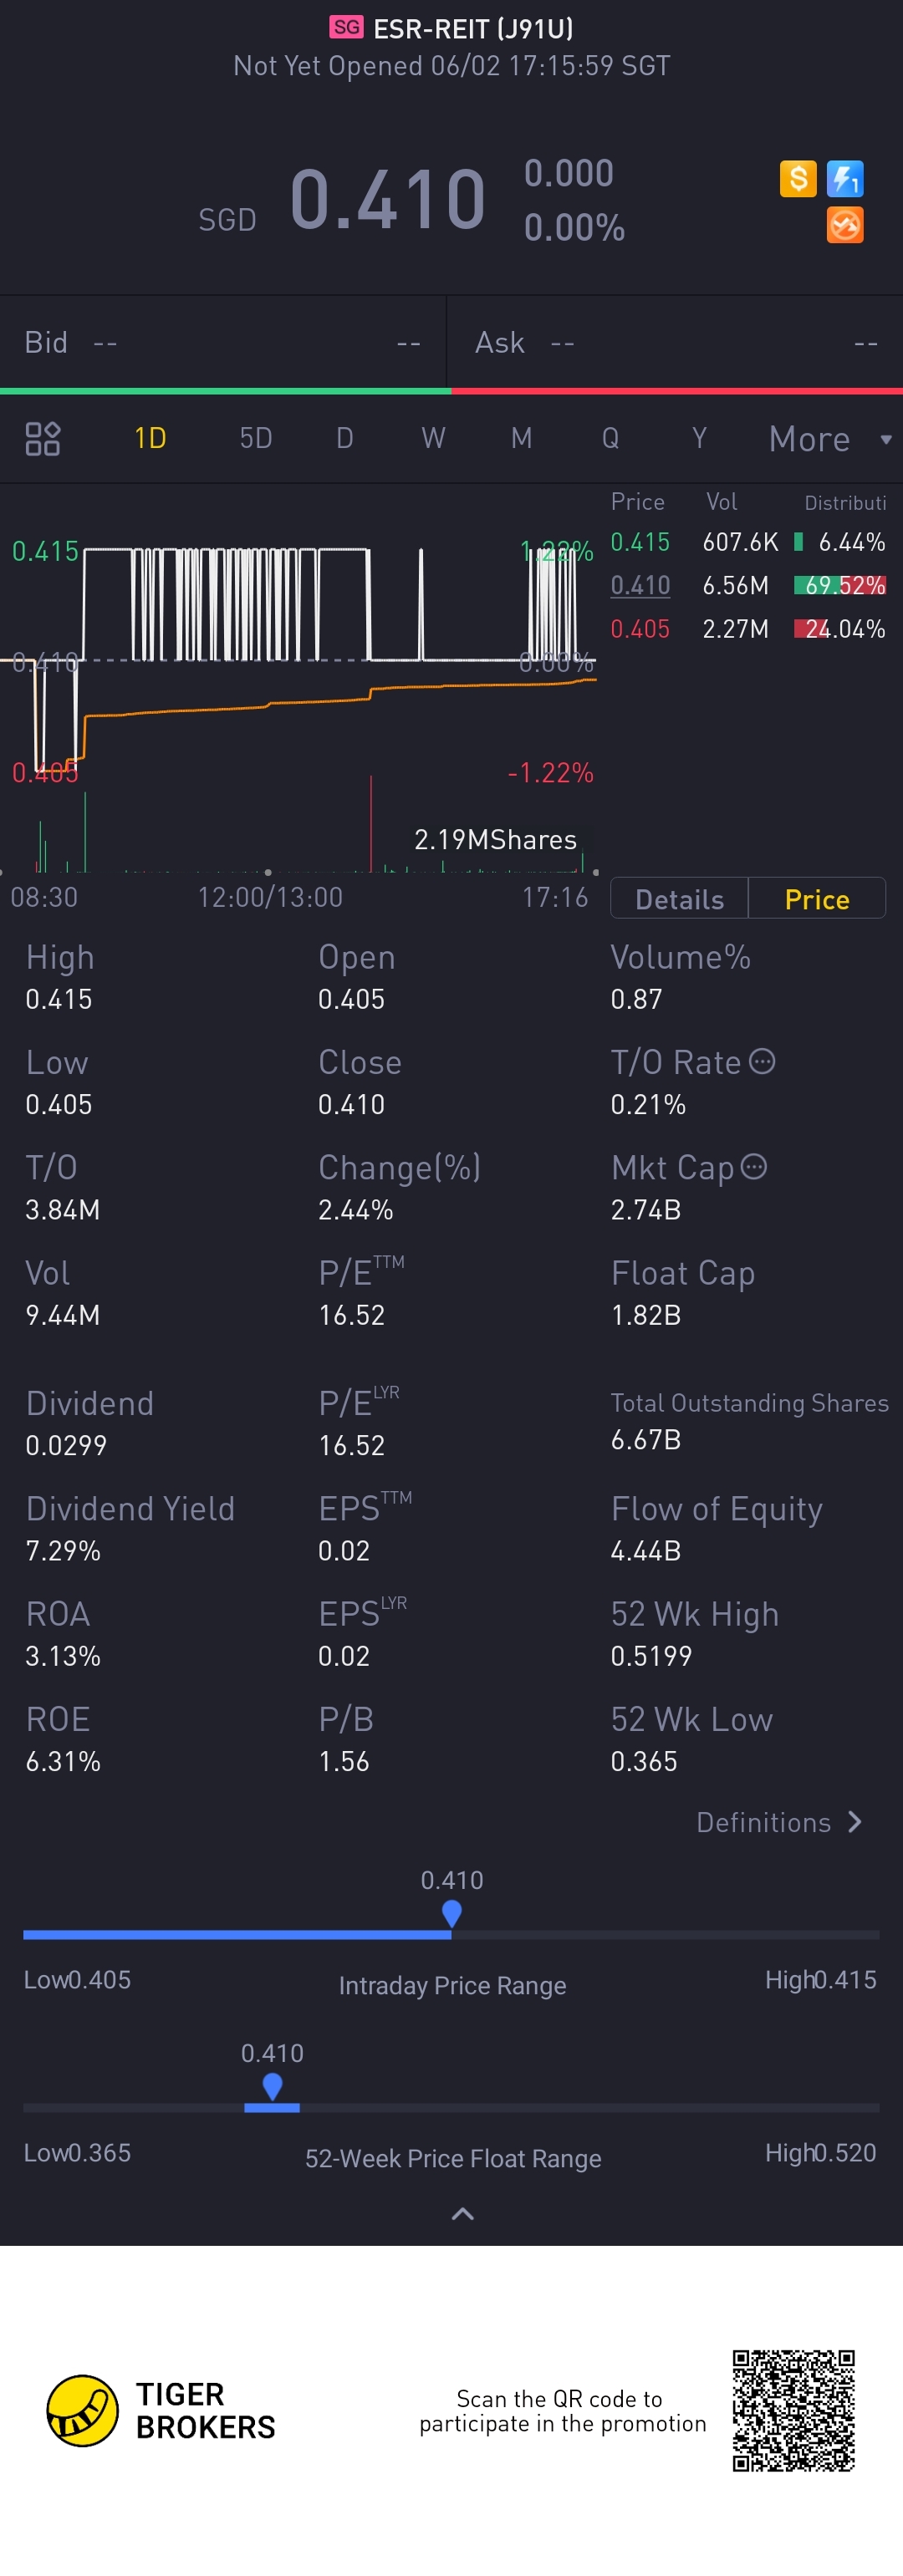Tap the blue lightning bolt icon

click(x=845, y=179)
